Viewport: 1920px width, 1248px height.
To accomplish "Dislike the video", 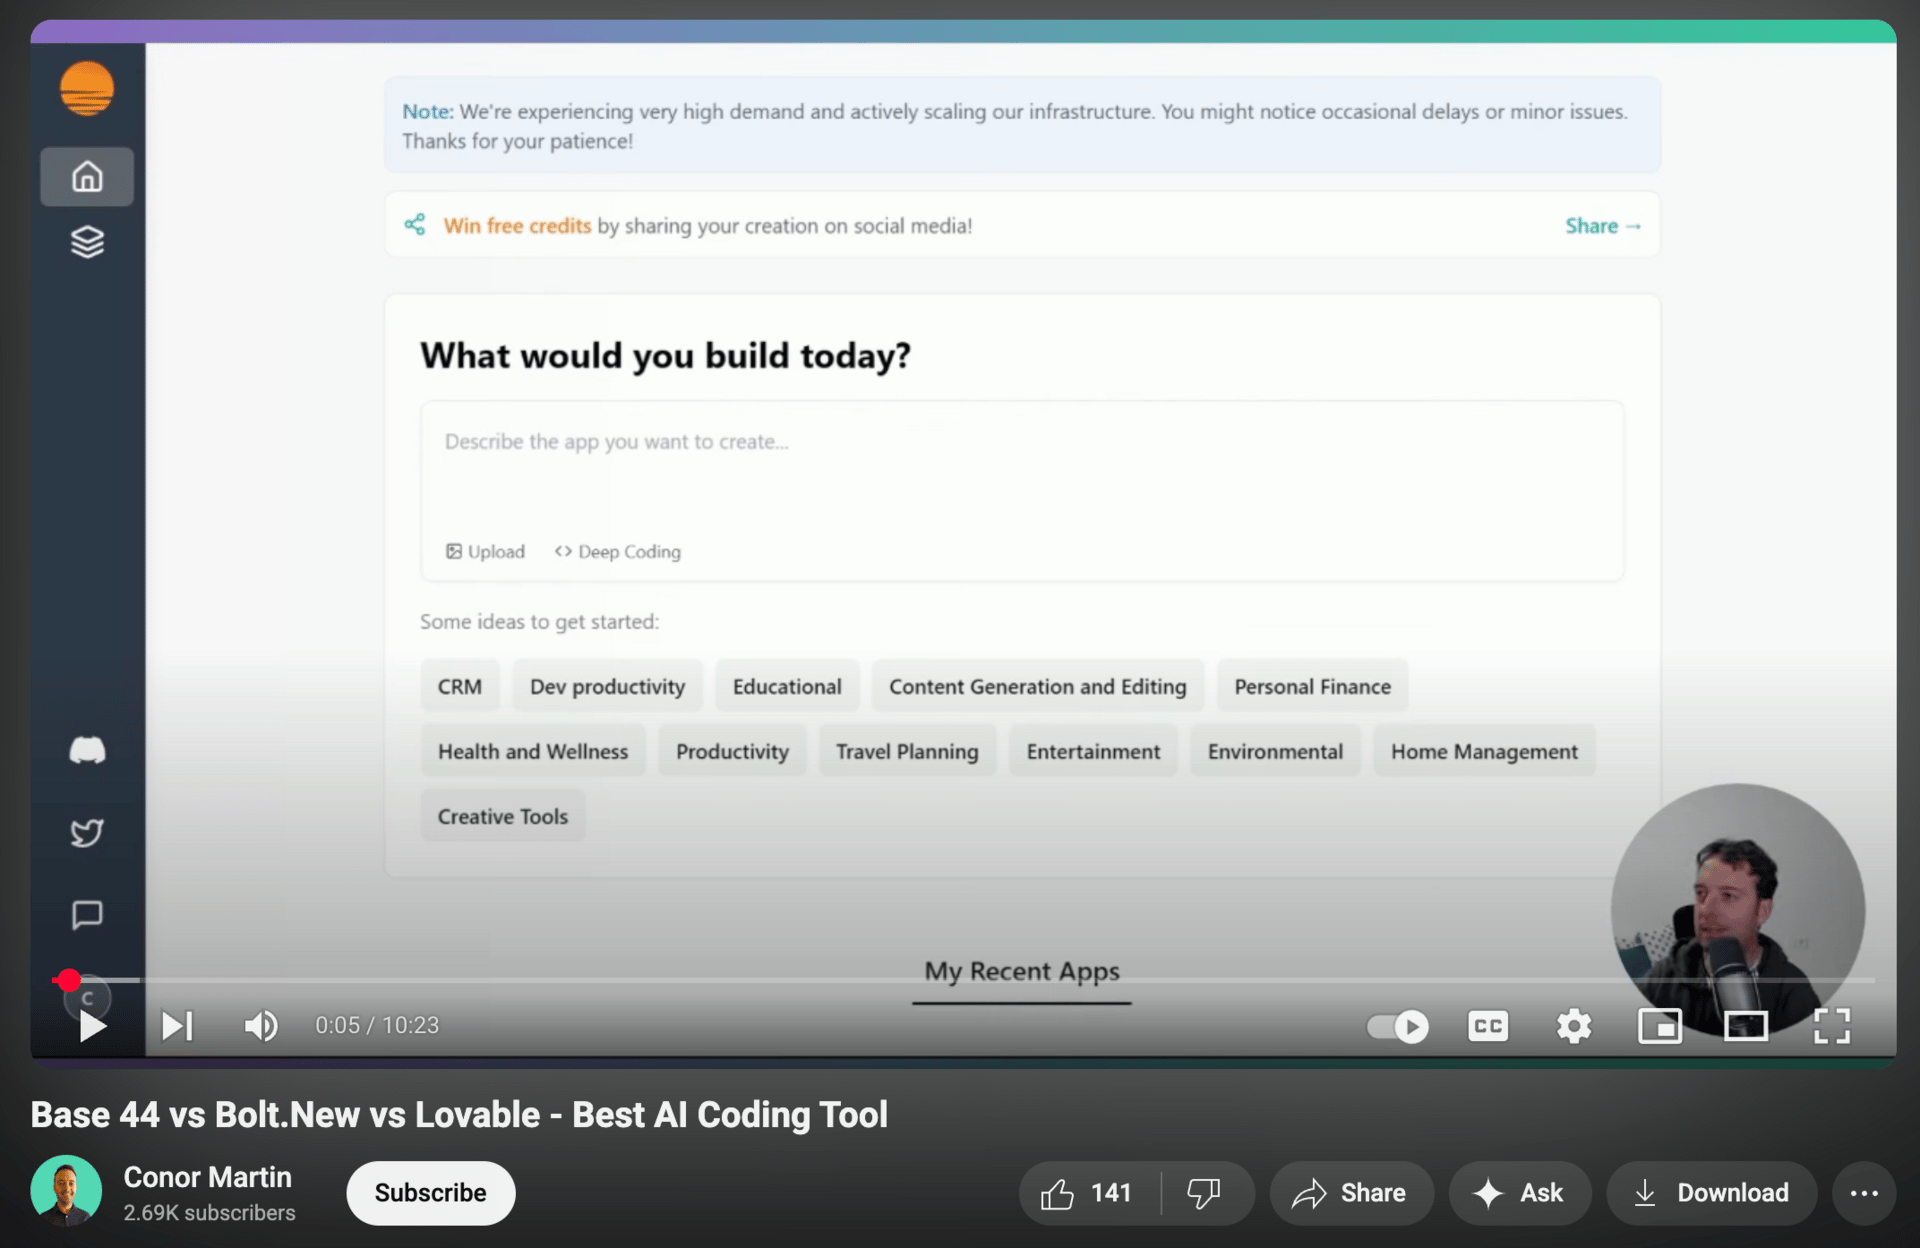I will click(x=1204, y=1193).
